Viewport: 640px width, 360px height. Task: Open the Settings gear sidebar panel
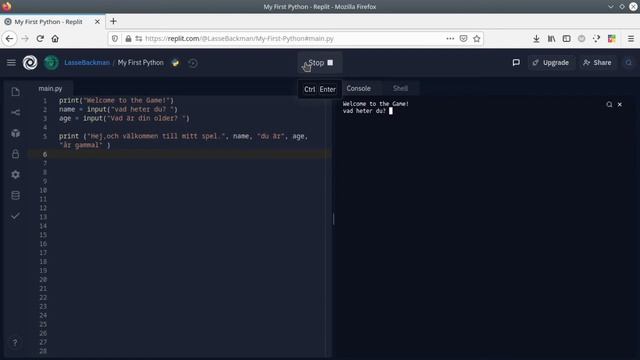16,175
